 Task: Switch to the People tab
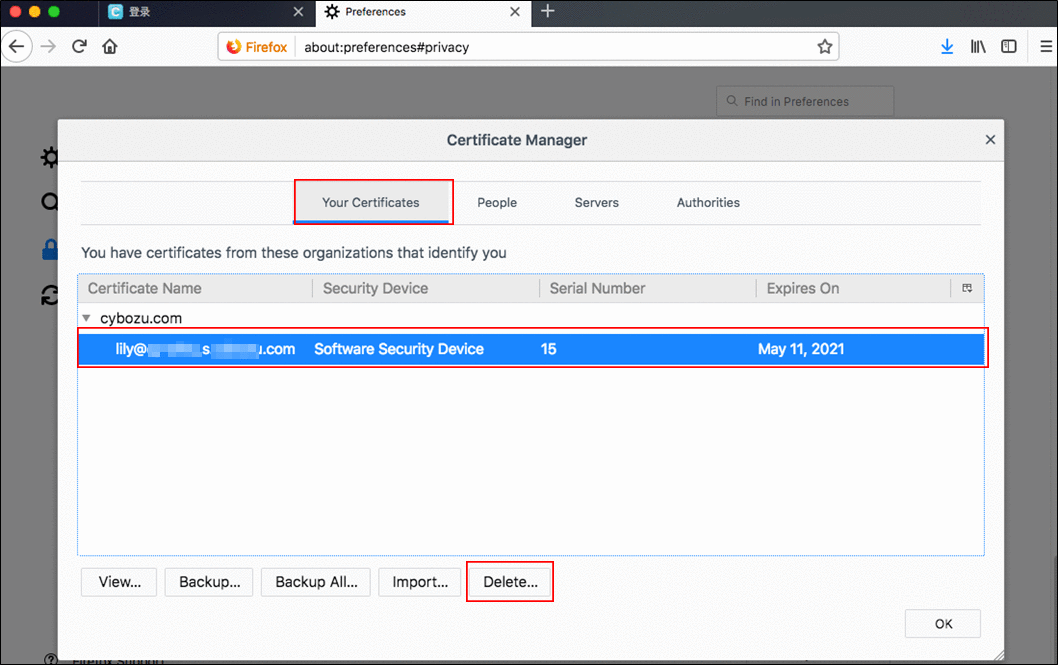click(x=497, y=202)
